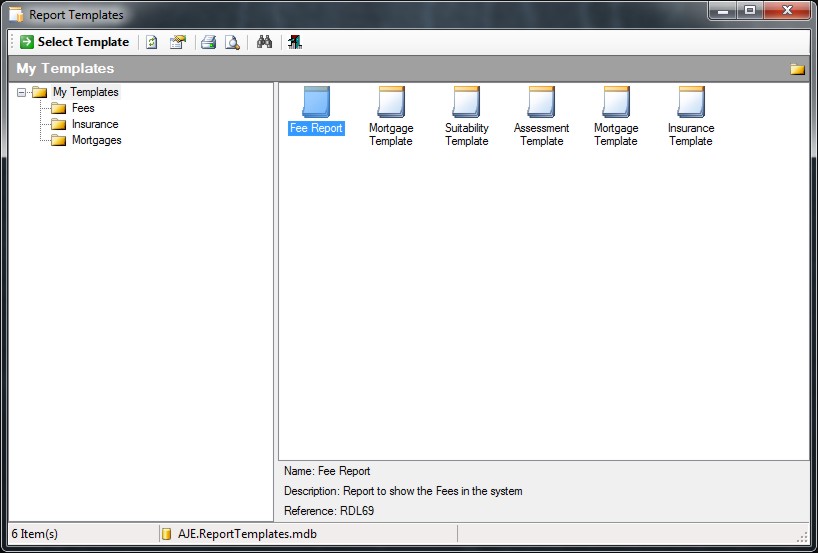Select the Suitability Template icon
818x553 pixels.
(x=466, y=103)
